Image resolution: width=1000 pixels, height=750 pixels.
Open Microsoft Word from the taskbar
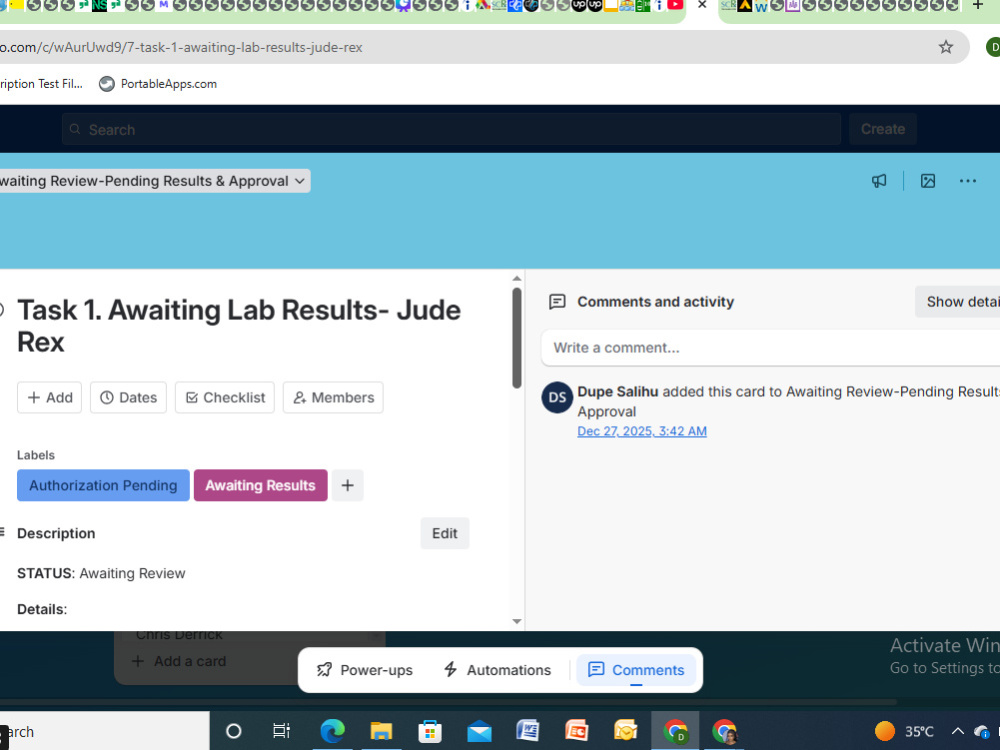pos(527,731)
